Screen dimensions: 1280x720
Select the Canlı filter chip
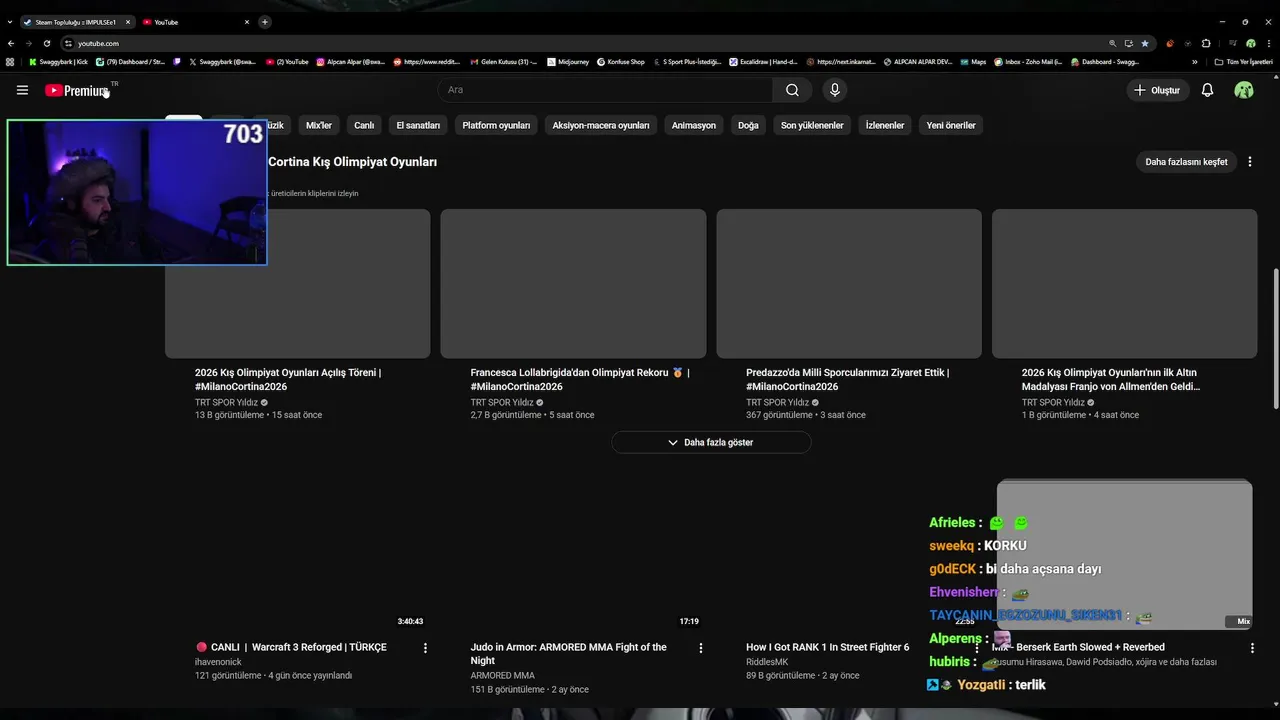(x=364, y=125)
